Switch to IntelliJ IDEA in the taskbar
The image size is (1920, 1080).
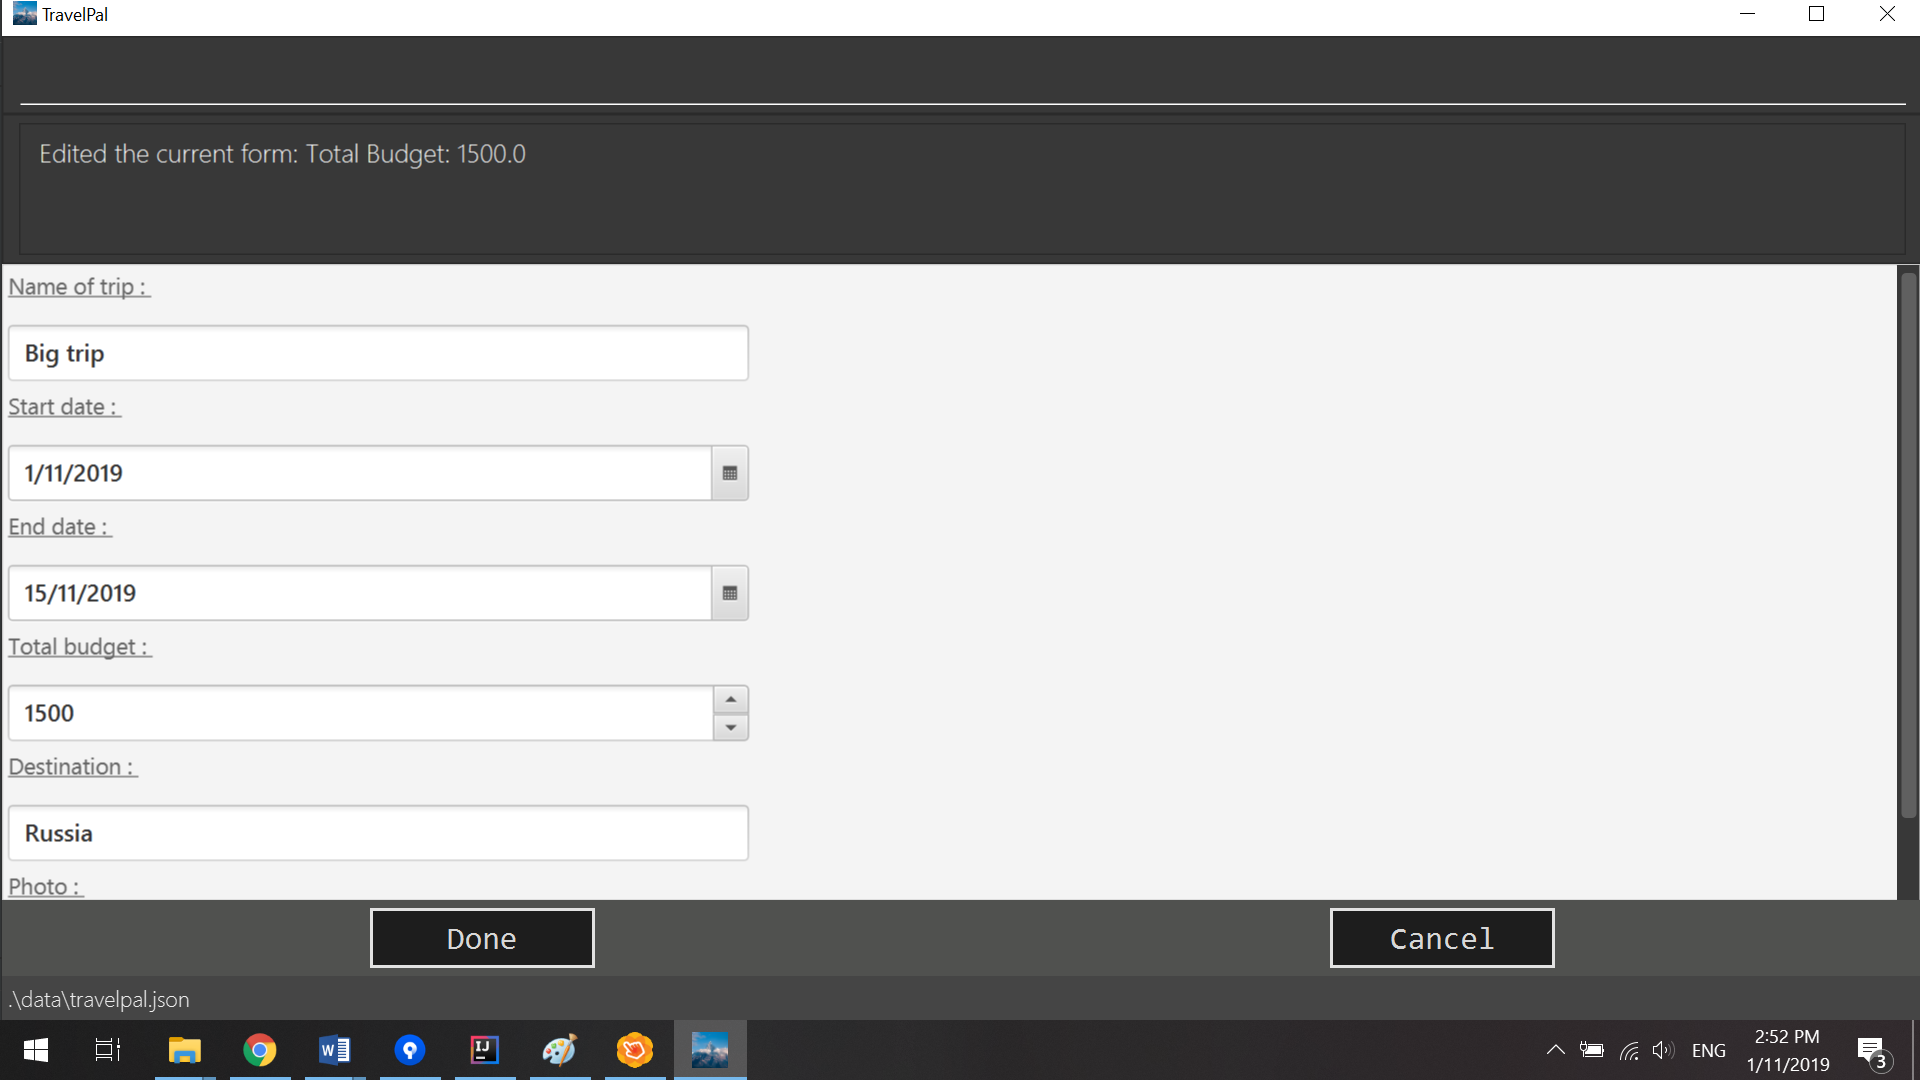click(x=485, y=1050)
